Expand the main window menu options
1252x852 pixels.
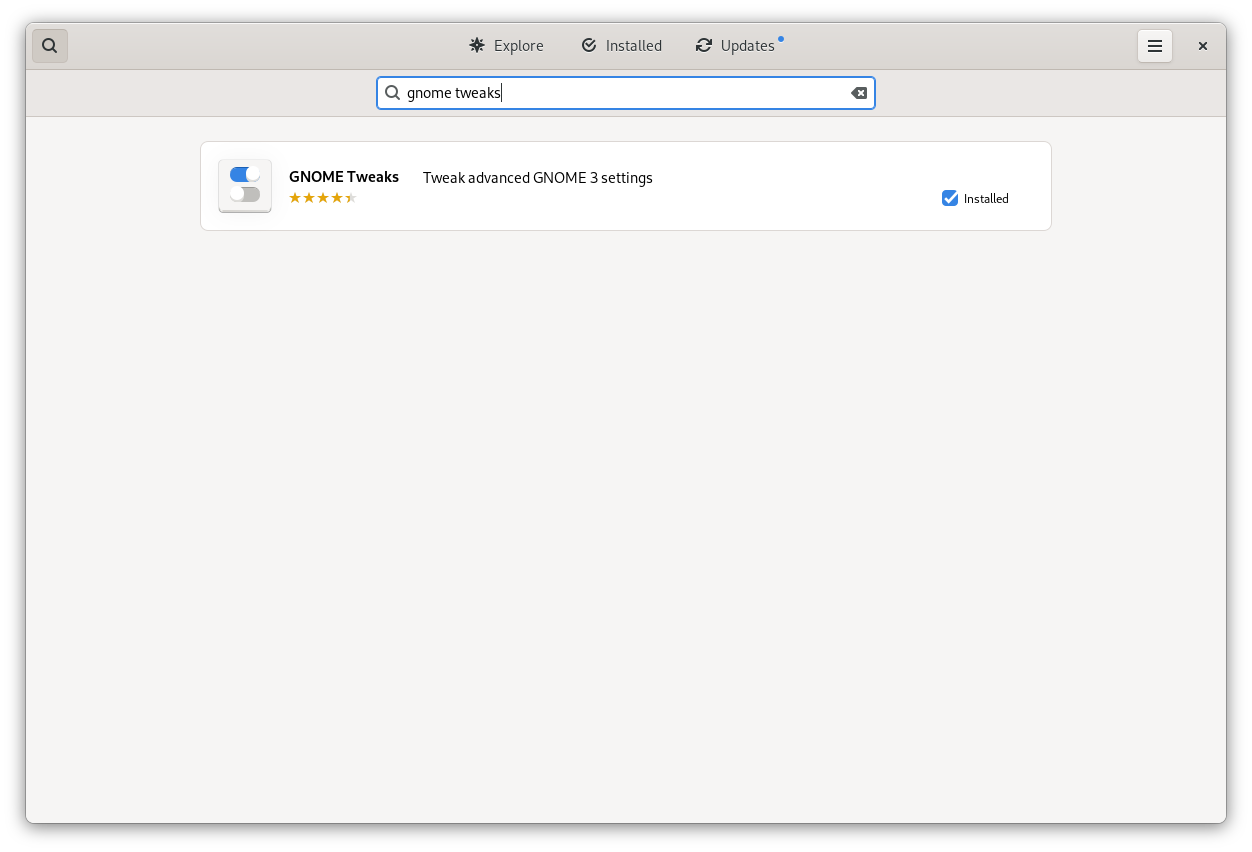point(1155,45)
